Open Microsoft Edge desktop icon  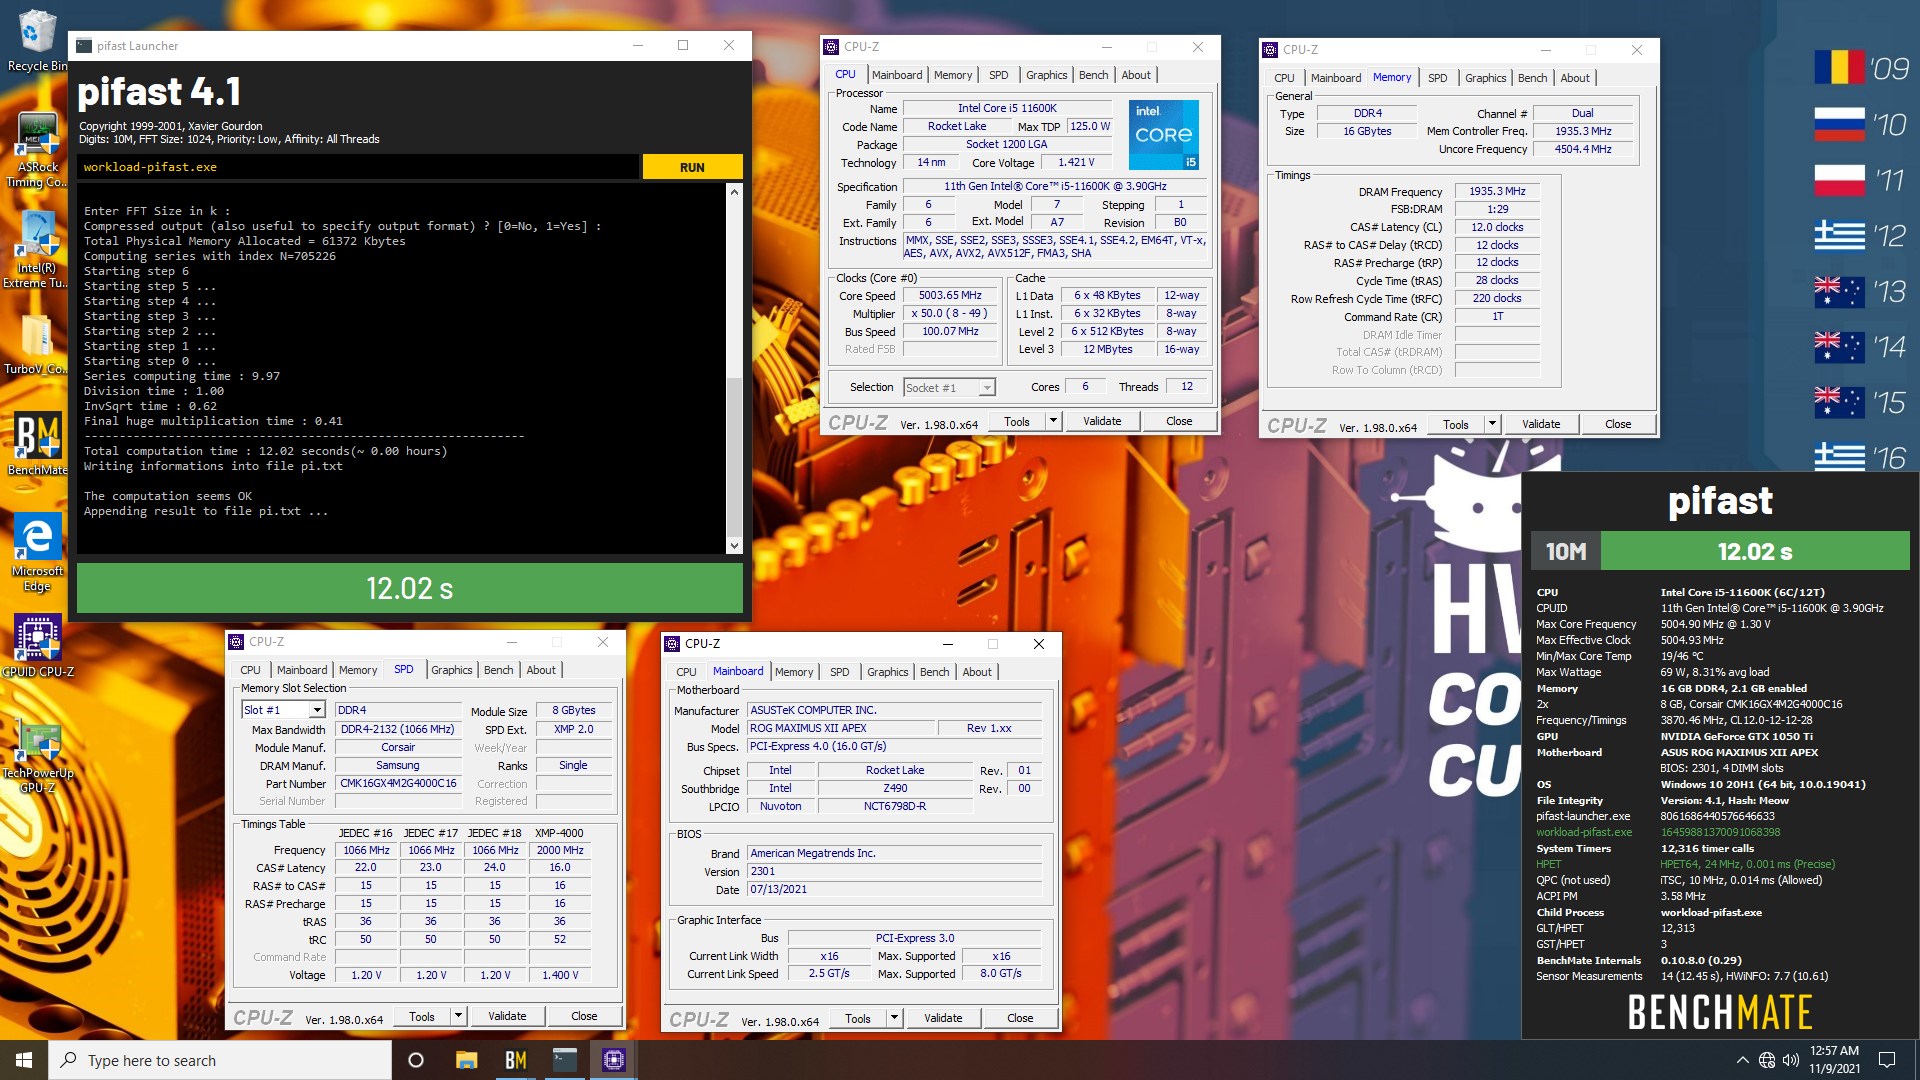click(37, 553)
